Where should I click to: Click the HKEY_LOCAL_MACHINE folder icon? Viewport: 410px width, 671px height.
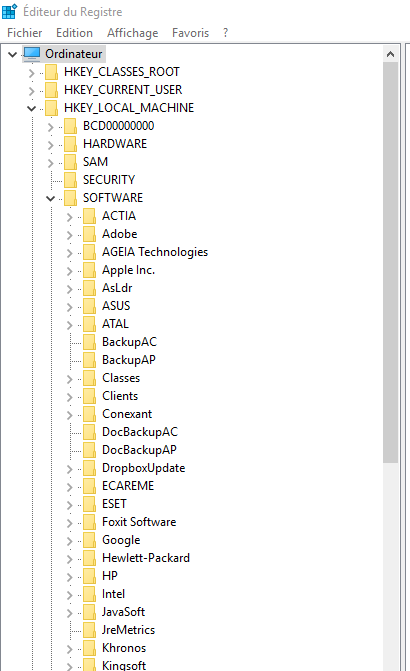click(x=51, y=108)
